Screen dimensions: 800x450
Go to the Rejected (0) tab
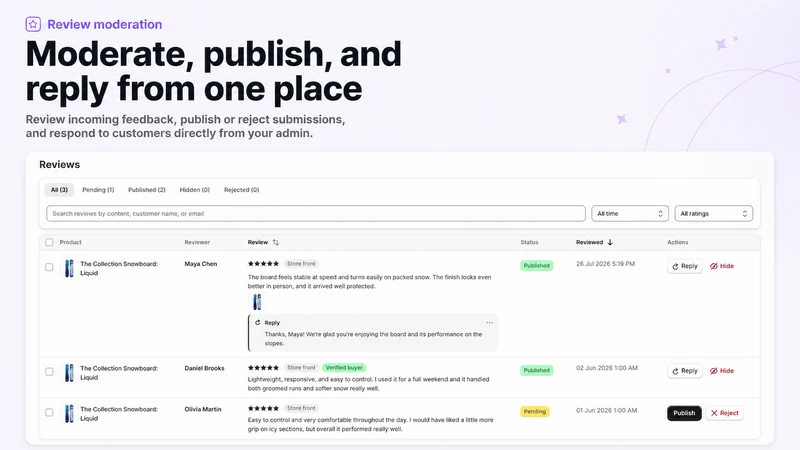coord(241,190)
